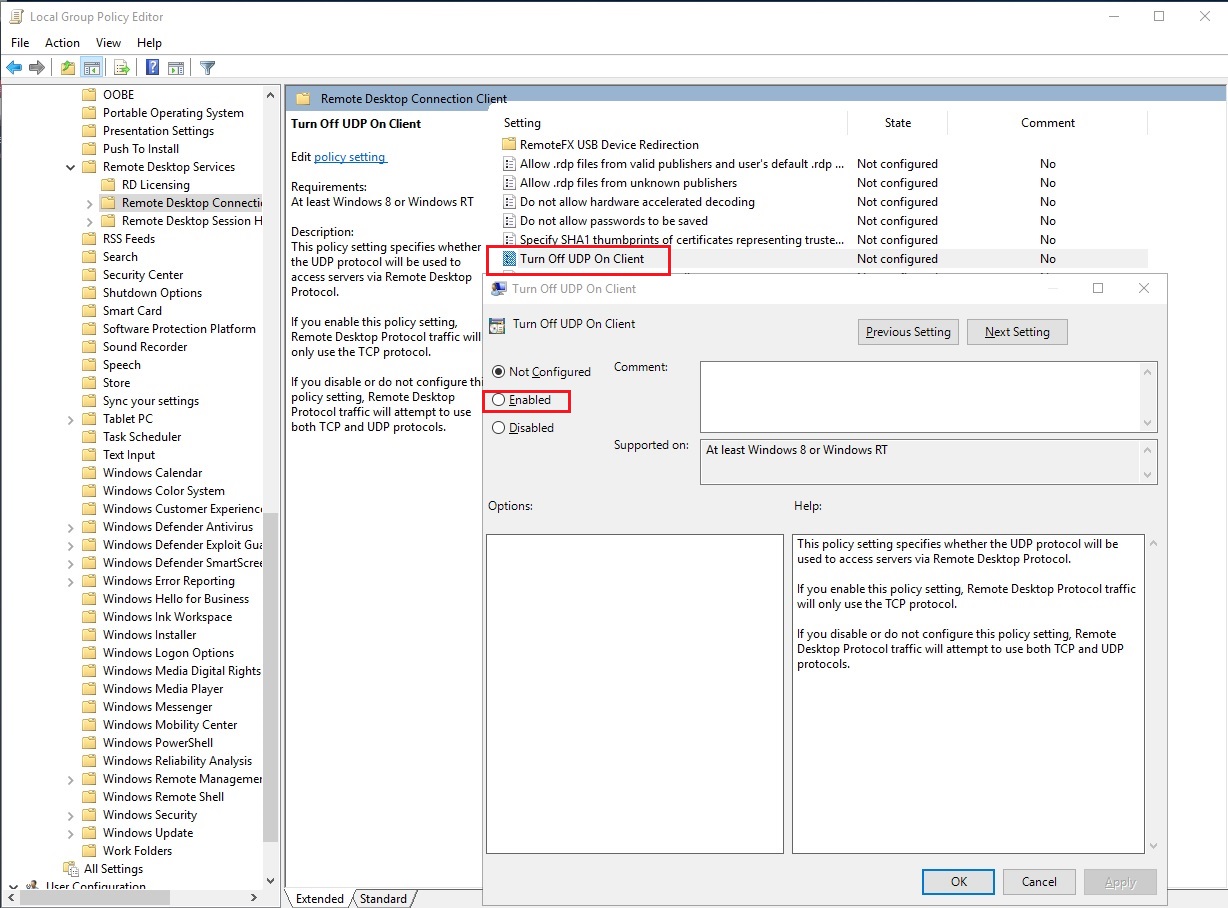Click the State column header
Viewport: 1228px width, 908px height.
point(897,123)
